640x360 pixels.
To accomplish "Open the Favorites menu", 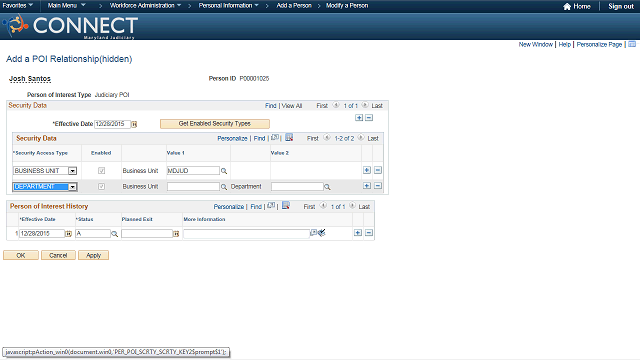I will pos(18,6).
